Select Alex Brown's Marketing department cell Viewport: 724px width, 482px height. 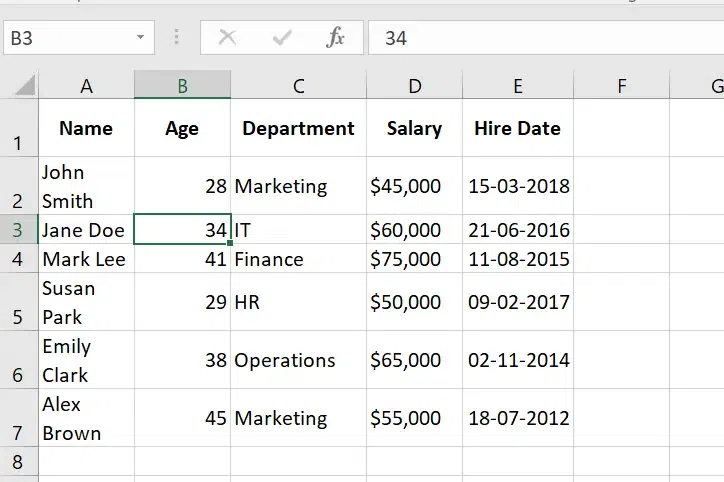[x=299, y=418]
